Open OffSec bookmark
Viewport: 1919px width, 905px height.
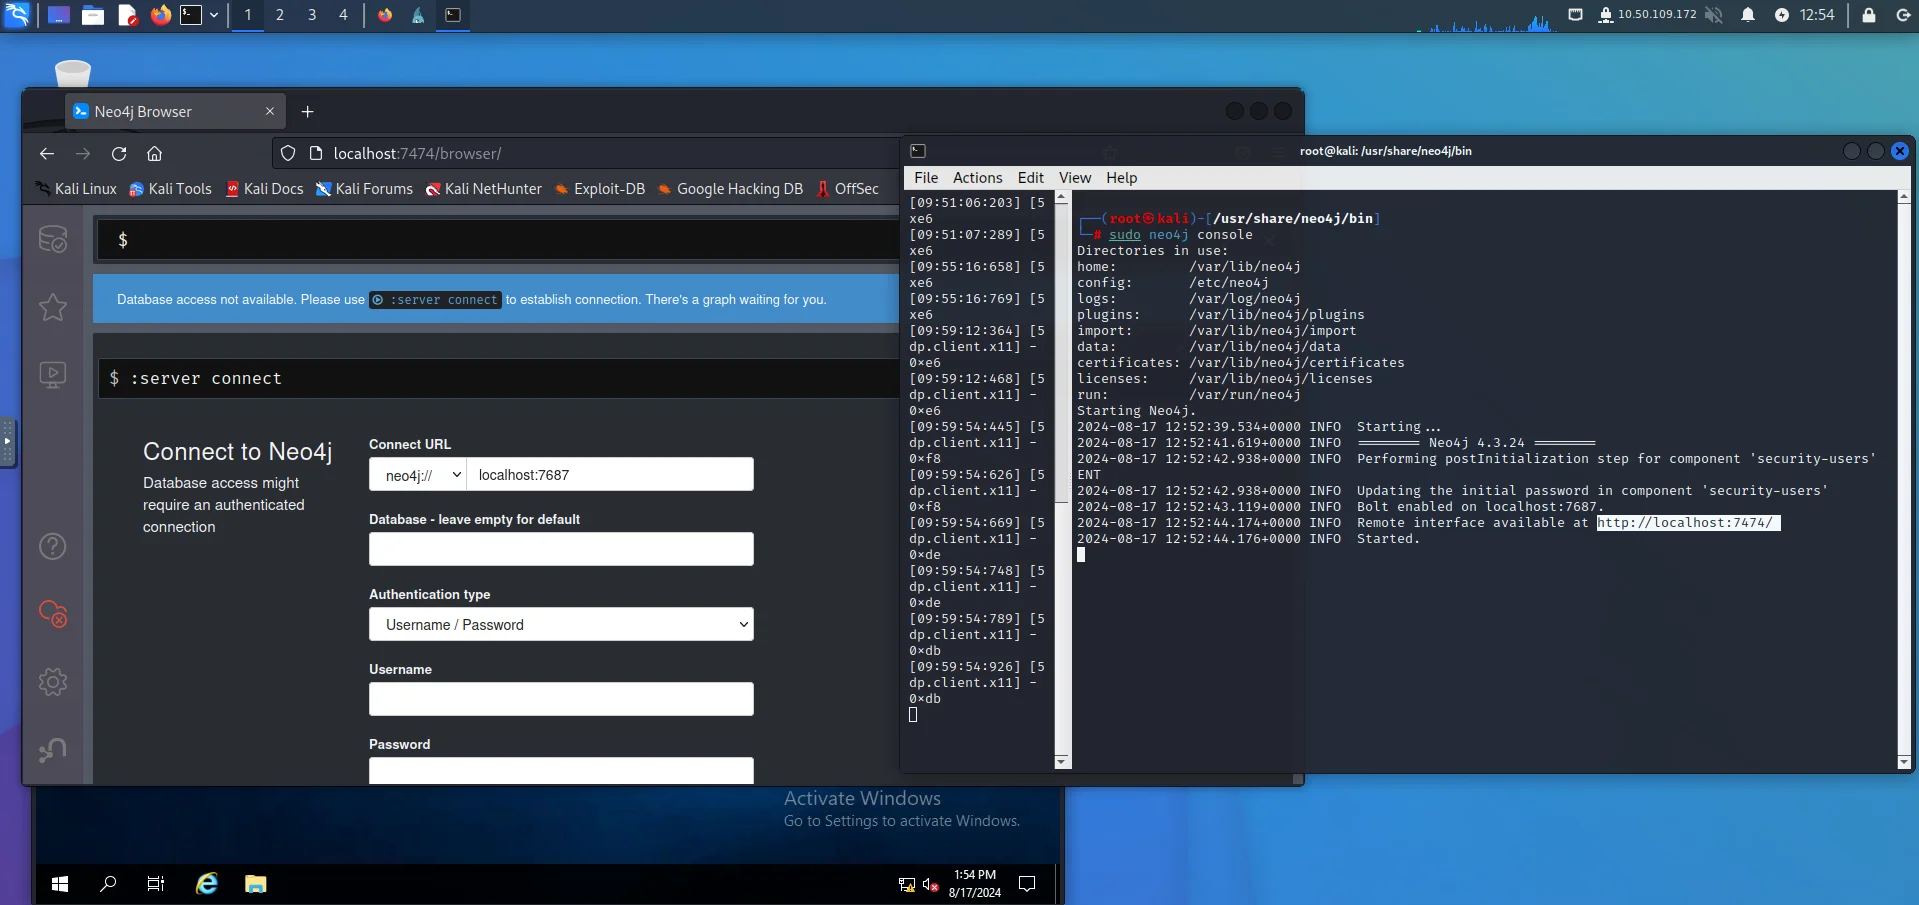[847, 188]
